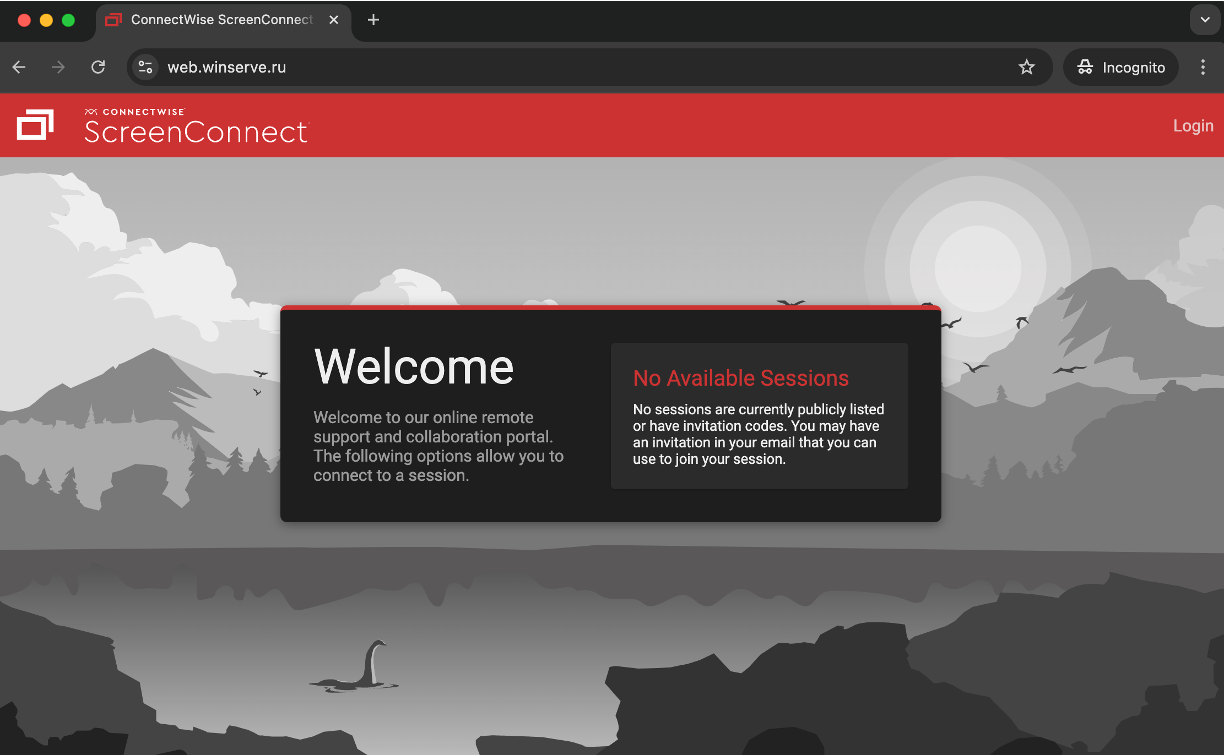Open the site settings icon in the address bar

click(x=146, y=67)
